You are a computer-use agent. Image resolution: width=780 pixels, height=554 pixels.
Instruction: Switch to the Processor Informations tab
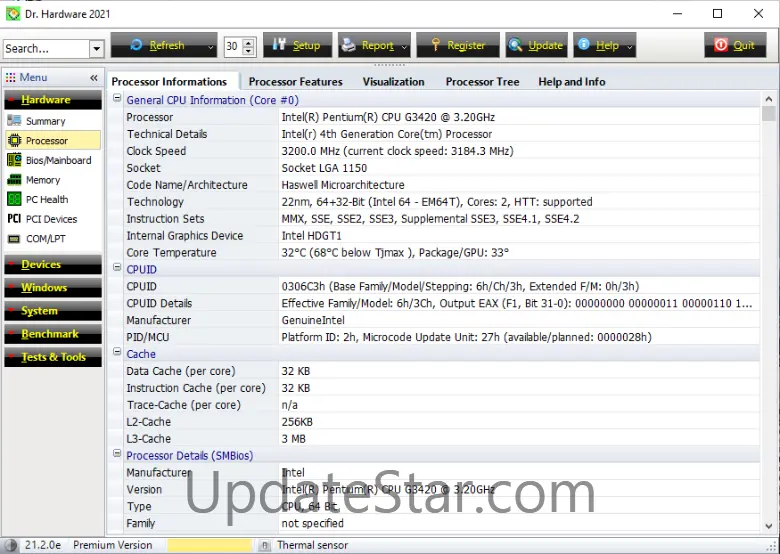(169, 82)
